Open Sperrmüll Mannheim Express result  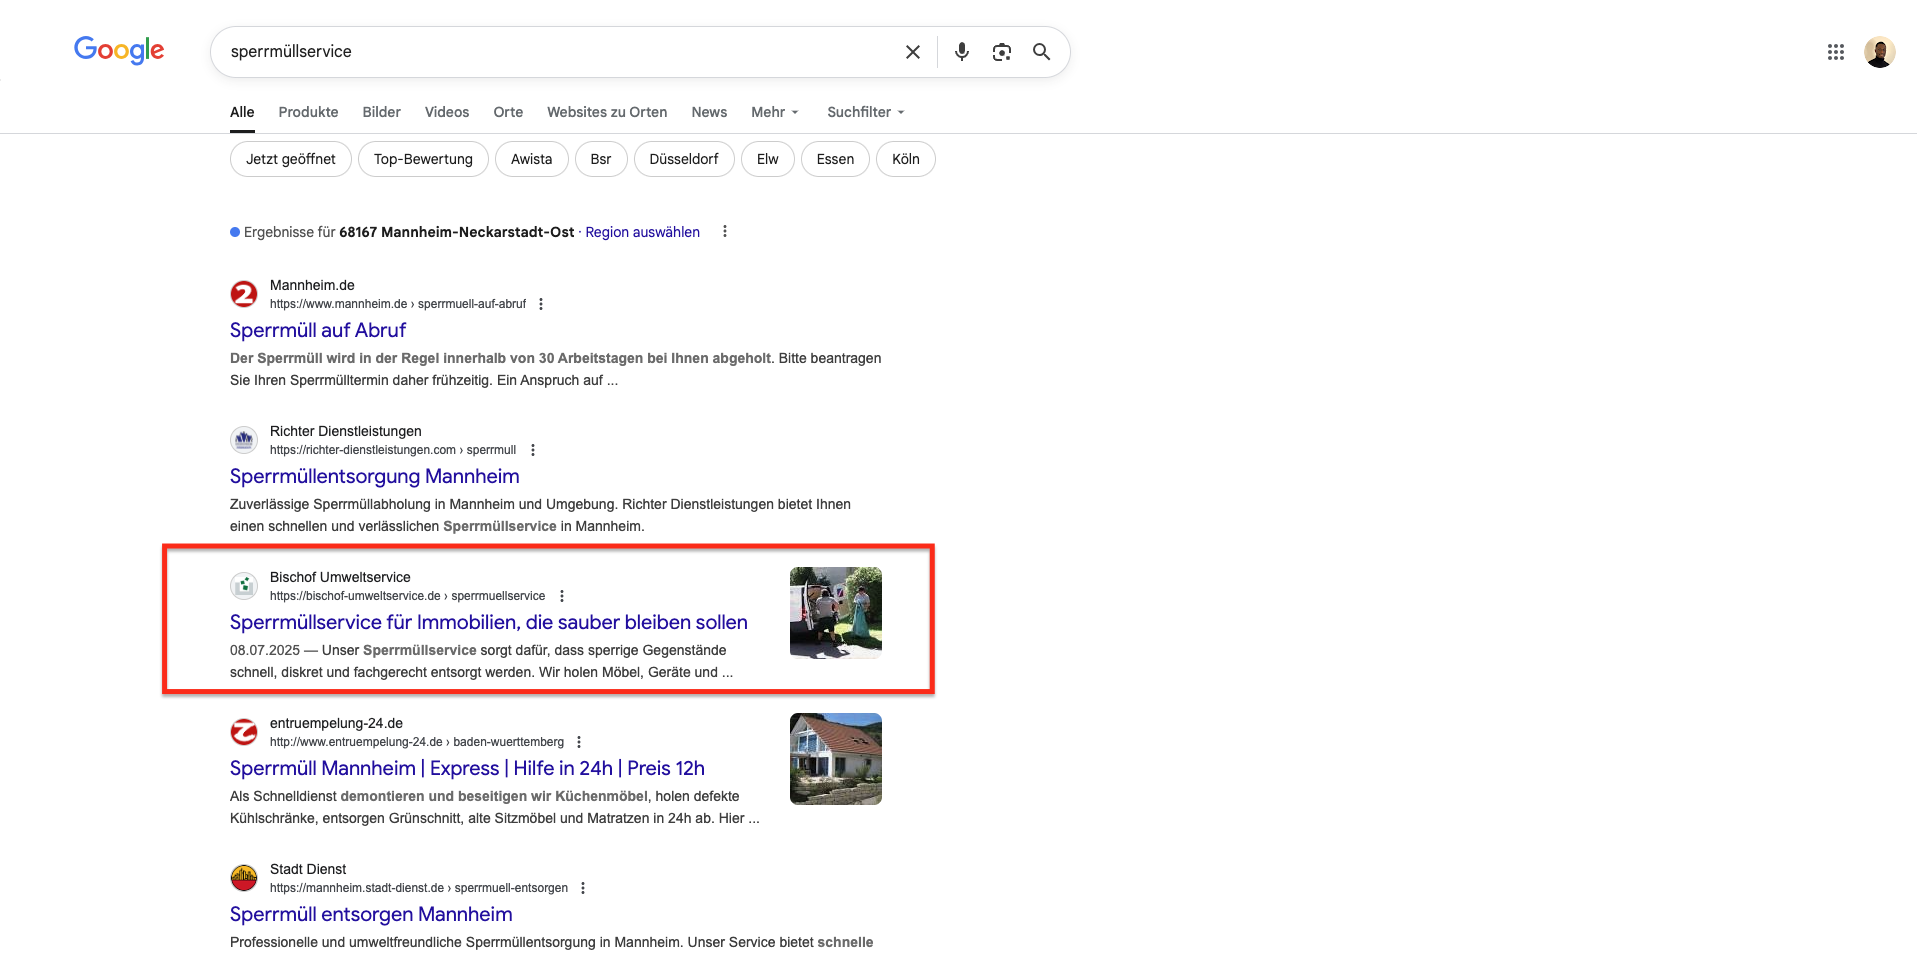click(x=467, y=768)
